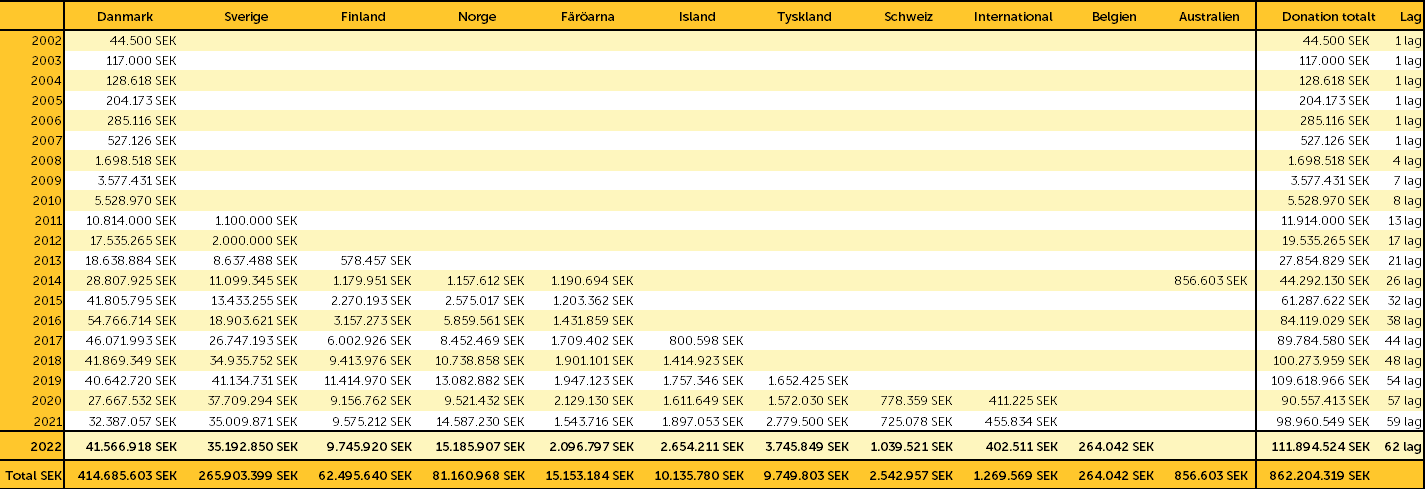Select Sverige cell 41.134.731 SEK
The image size is (1425, 489).
(x=252, y=380)
